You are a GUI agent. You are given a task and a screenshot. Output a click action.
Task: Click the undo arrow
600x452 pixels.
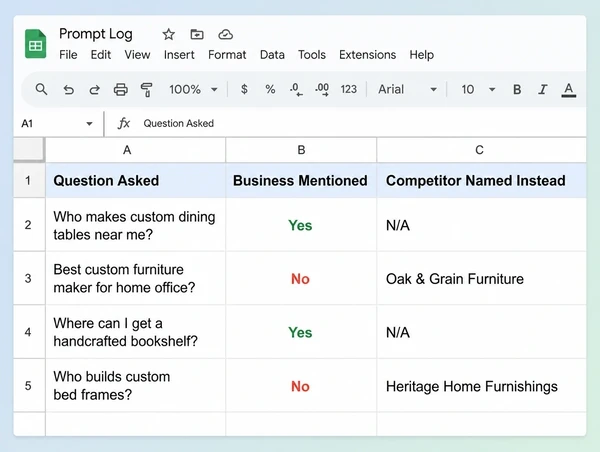pyautogui.click(x=68, y=90)
